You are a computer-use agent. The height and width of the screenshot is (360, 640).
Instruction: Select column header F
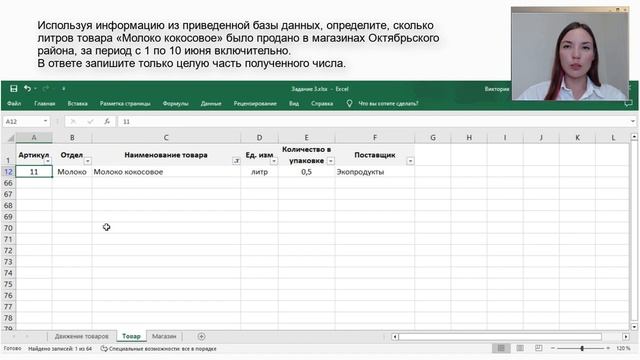(375, 138)
